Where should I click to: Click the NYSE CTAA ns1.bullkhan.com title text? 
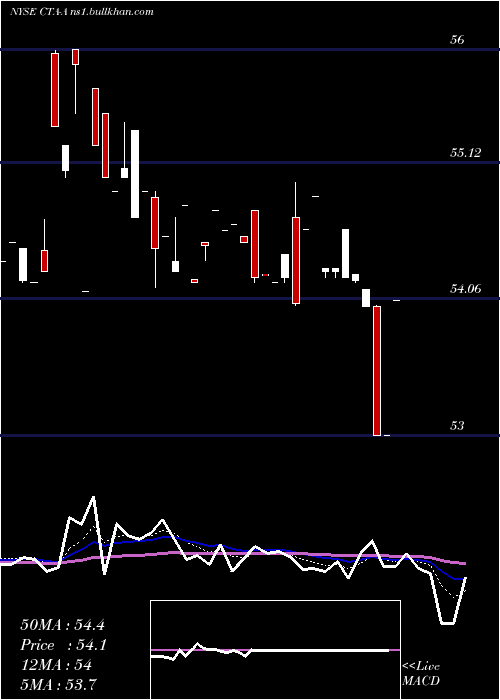[x=82, y=12]
